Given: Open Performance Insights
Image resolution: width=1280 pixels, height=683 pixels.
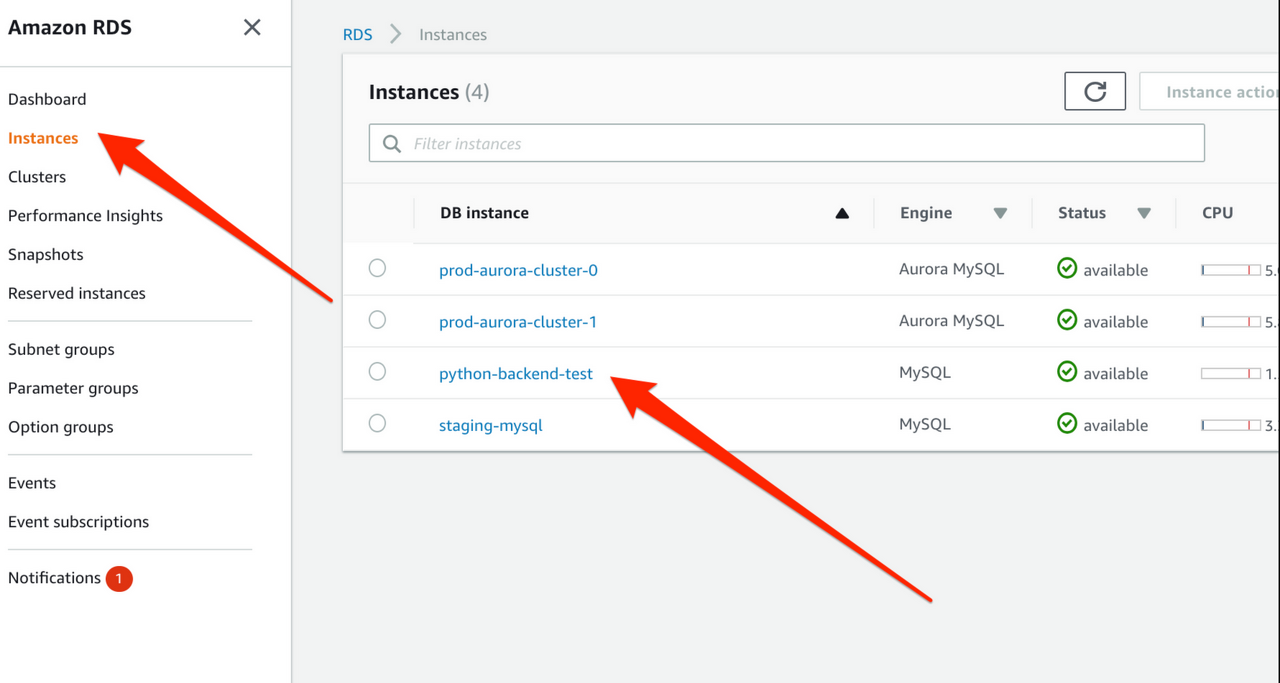Looking at the screenshot, I should (x=85, y=216).
